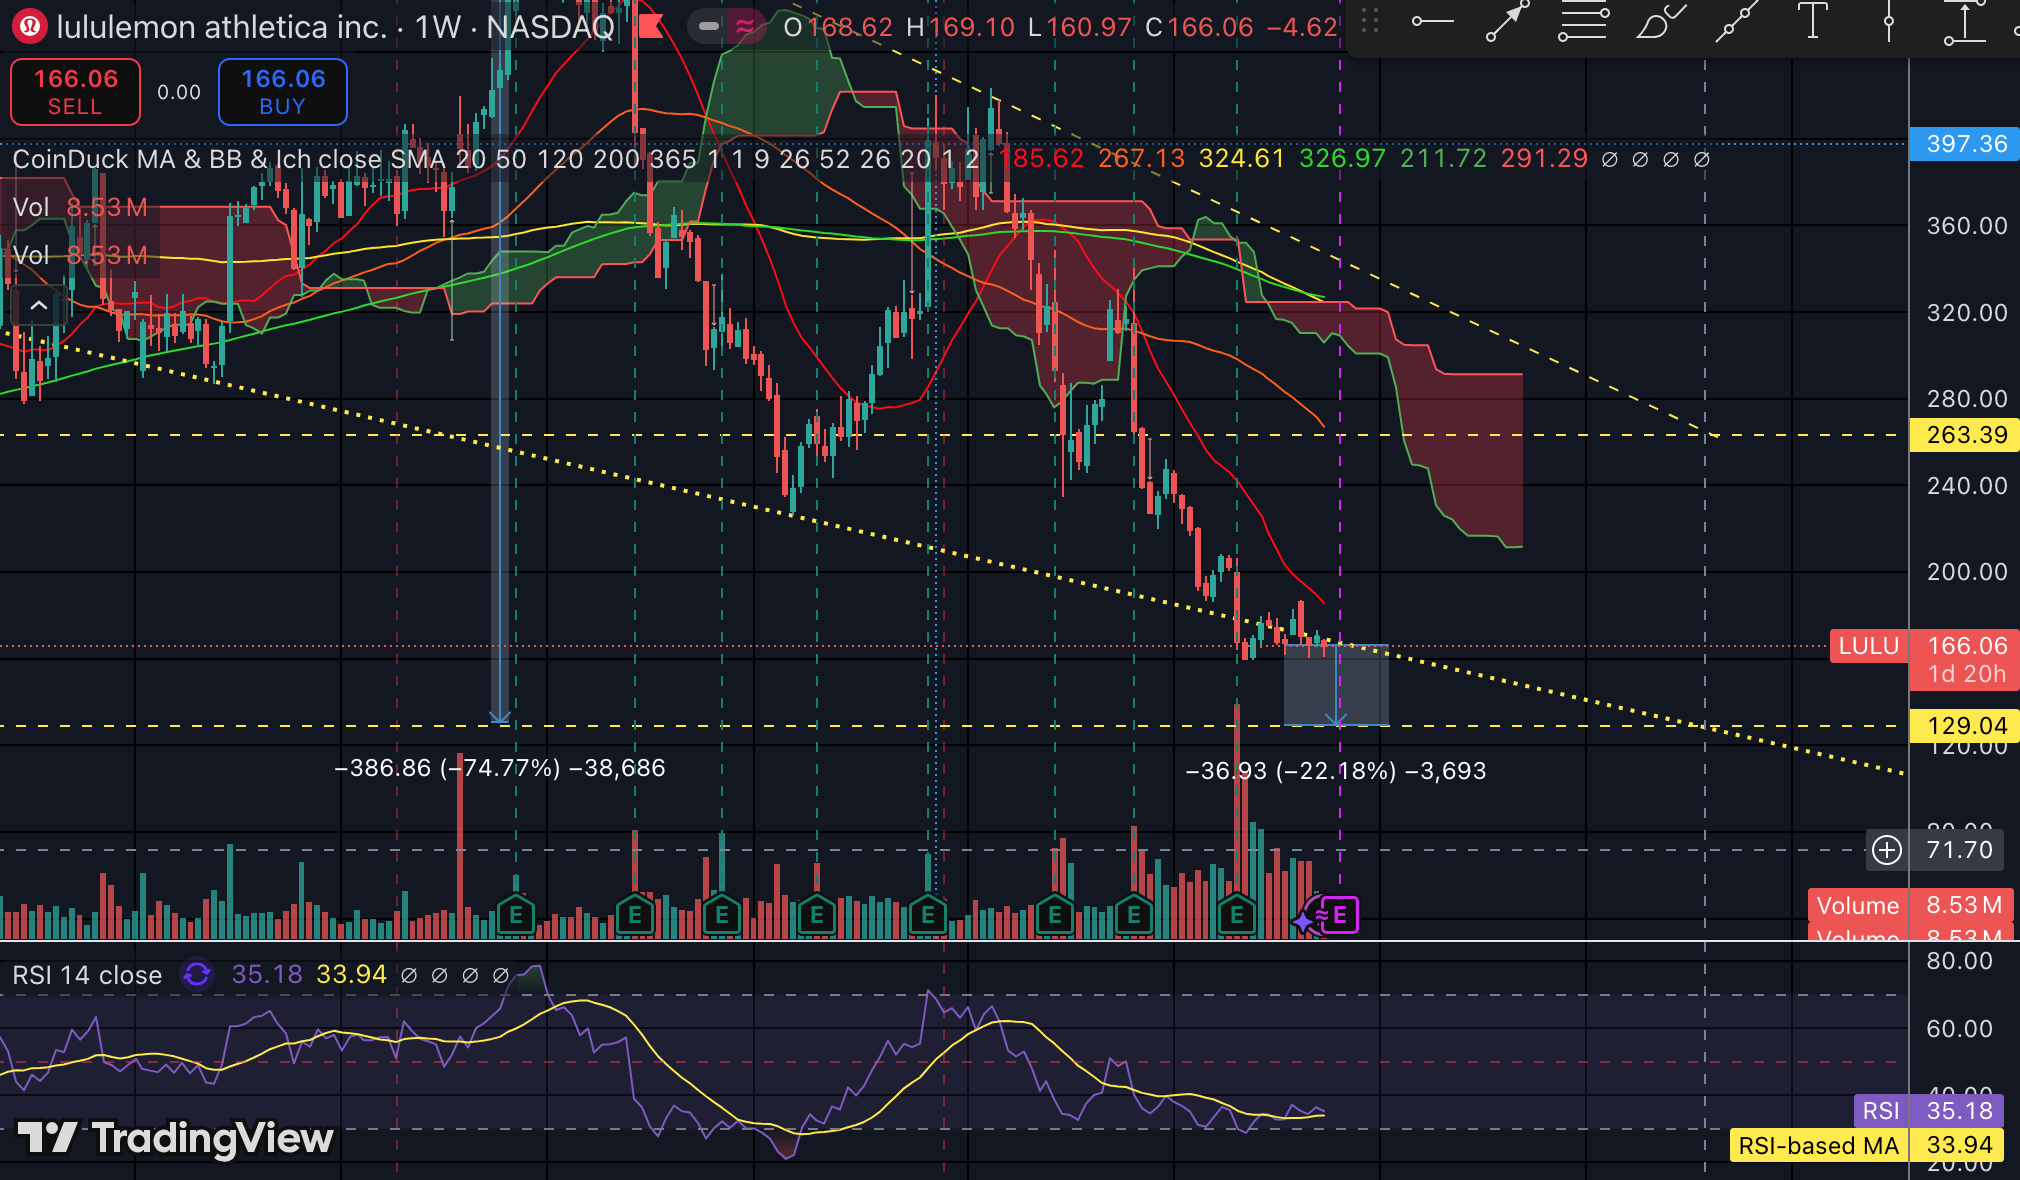Click the yellow RSI-based MA scale label

pos(1819,1145)
